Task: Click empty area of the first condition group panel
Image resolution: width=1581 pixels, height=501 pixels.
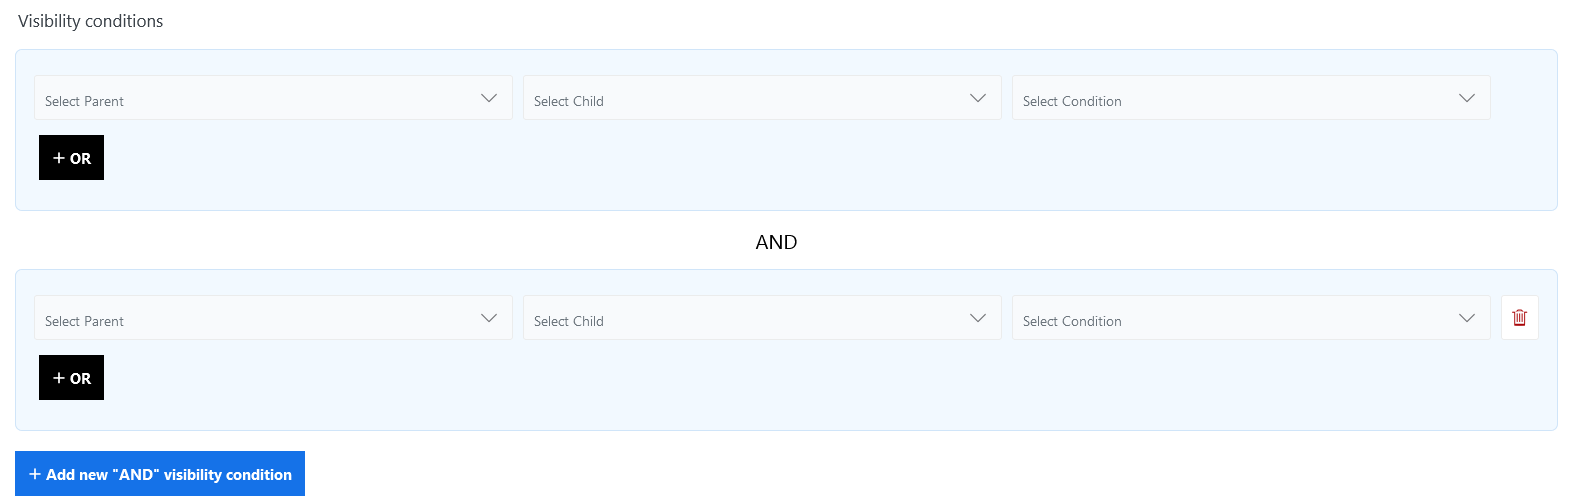Action: click(x=800, y=170)
